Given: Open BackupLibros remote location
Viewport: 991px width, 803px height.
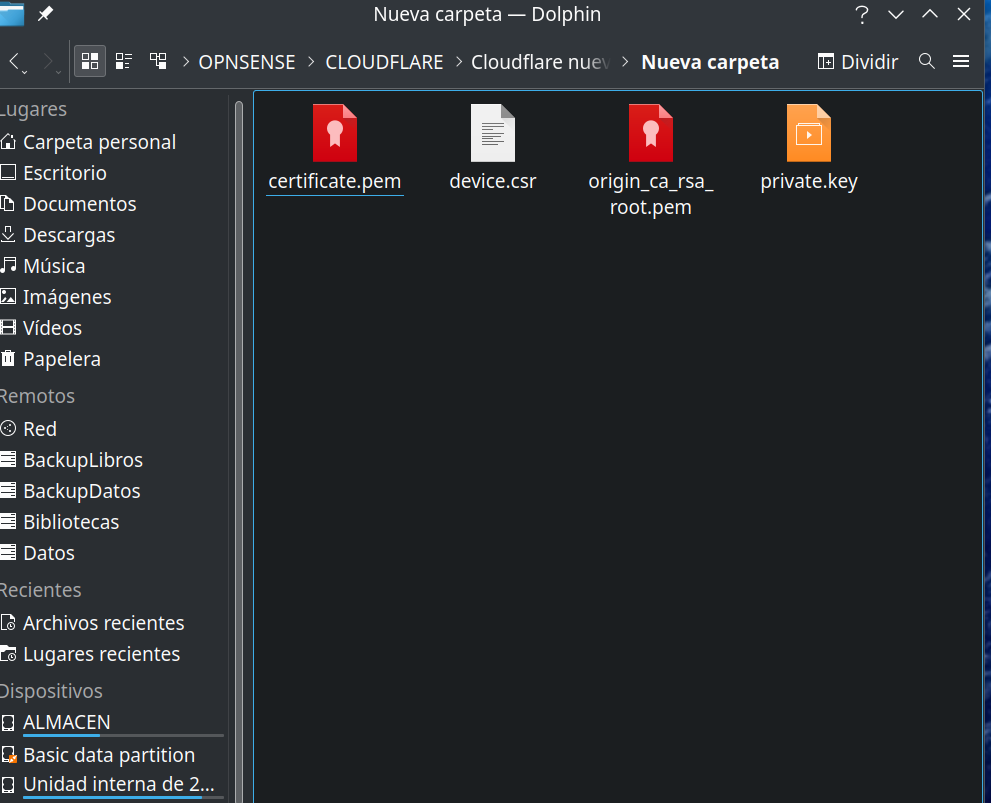Looking at the screenshot, I should click(83, 460).
